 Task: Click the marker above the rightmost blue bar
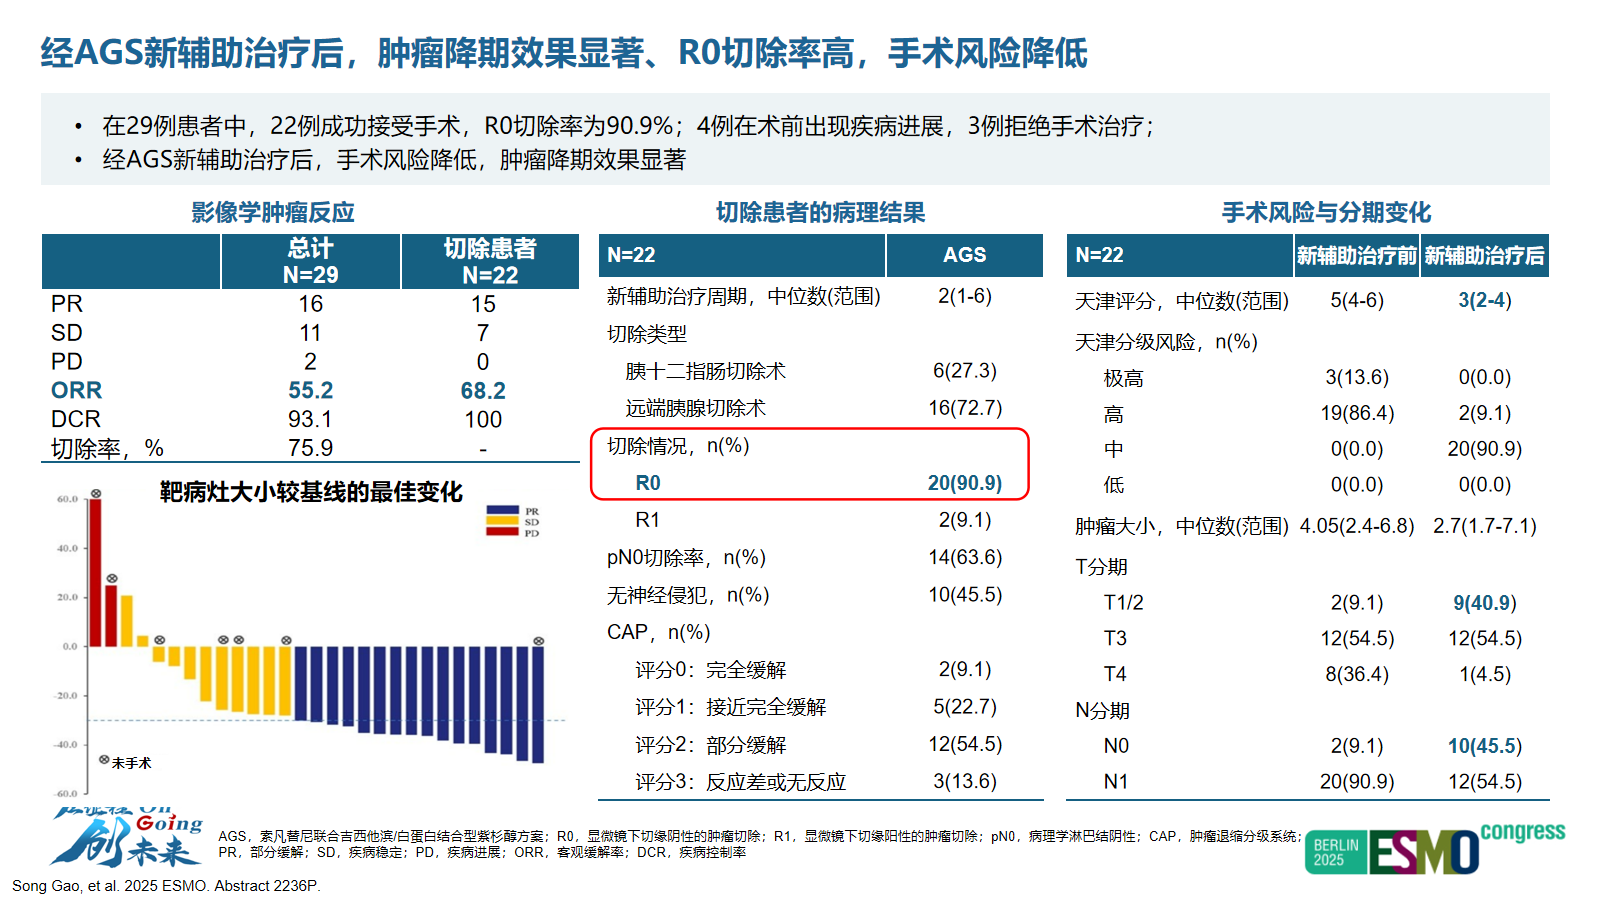coord(538,641)
